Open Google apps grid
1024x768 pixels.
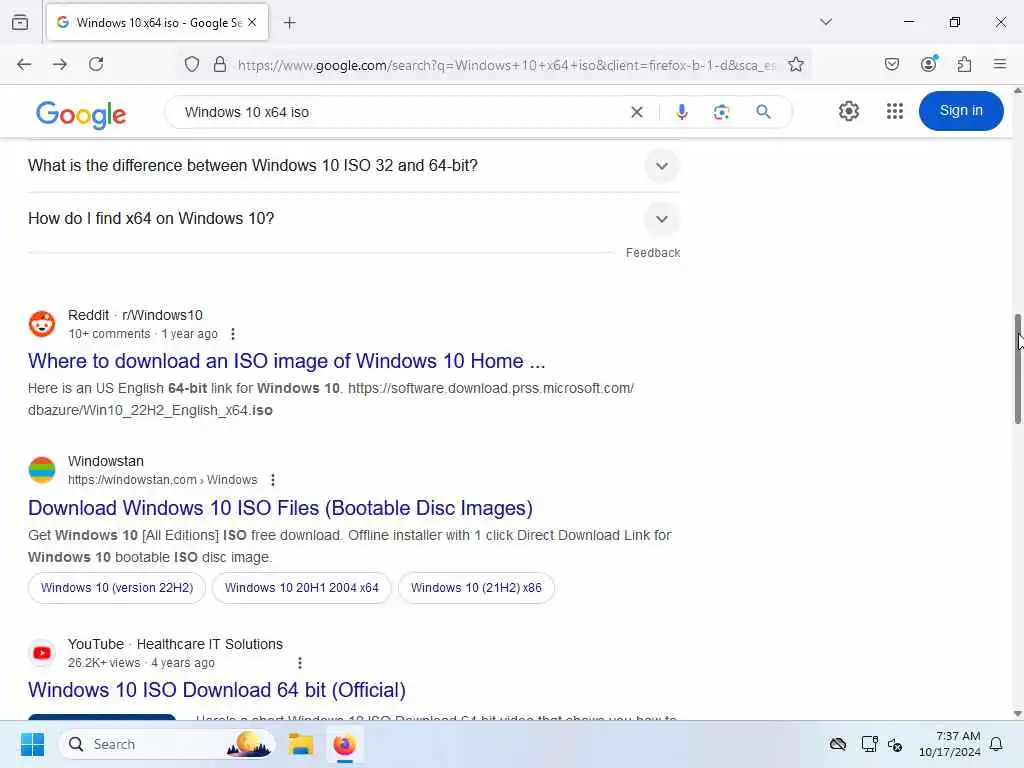tap(895, 111)
